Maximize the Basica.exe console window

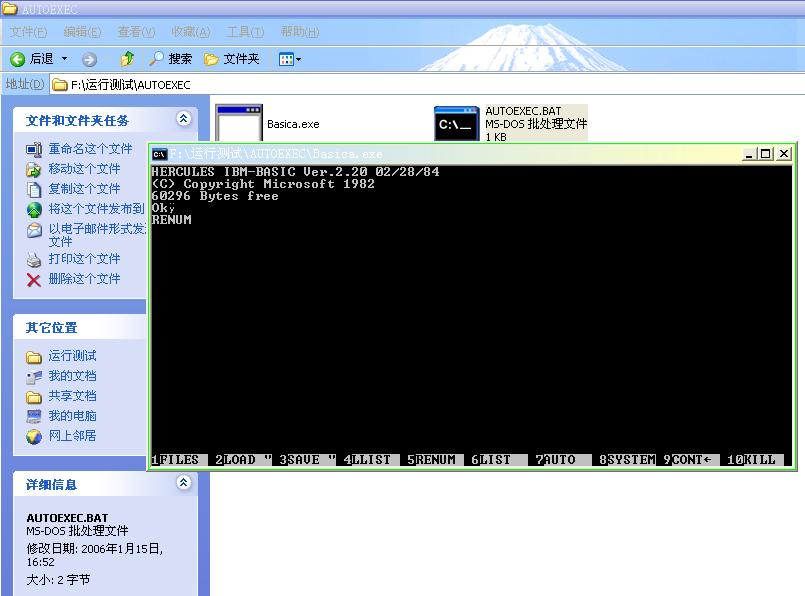tap(766, 154)
